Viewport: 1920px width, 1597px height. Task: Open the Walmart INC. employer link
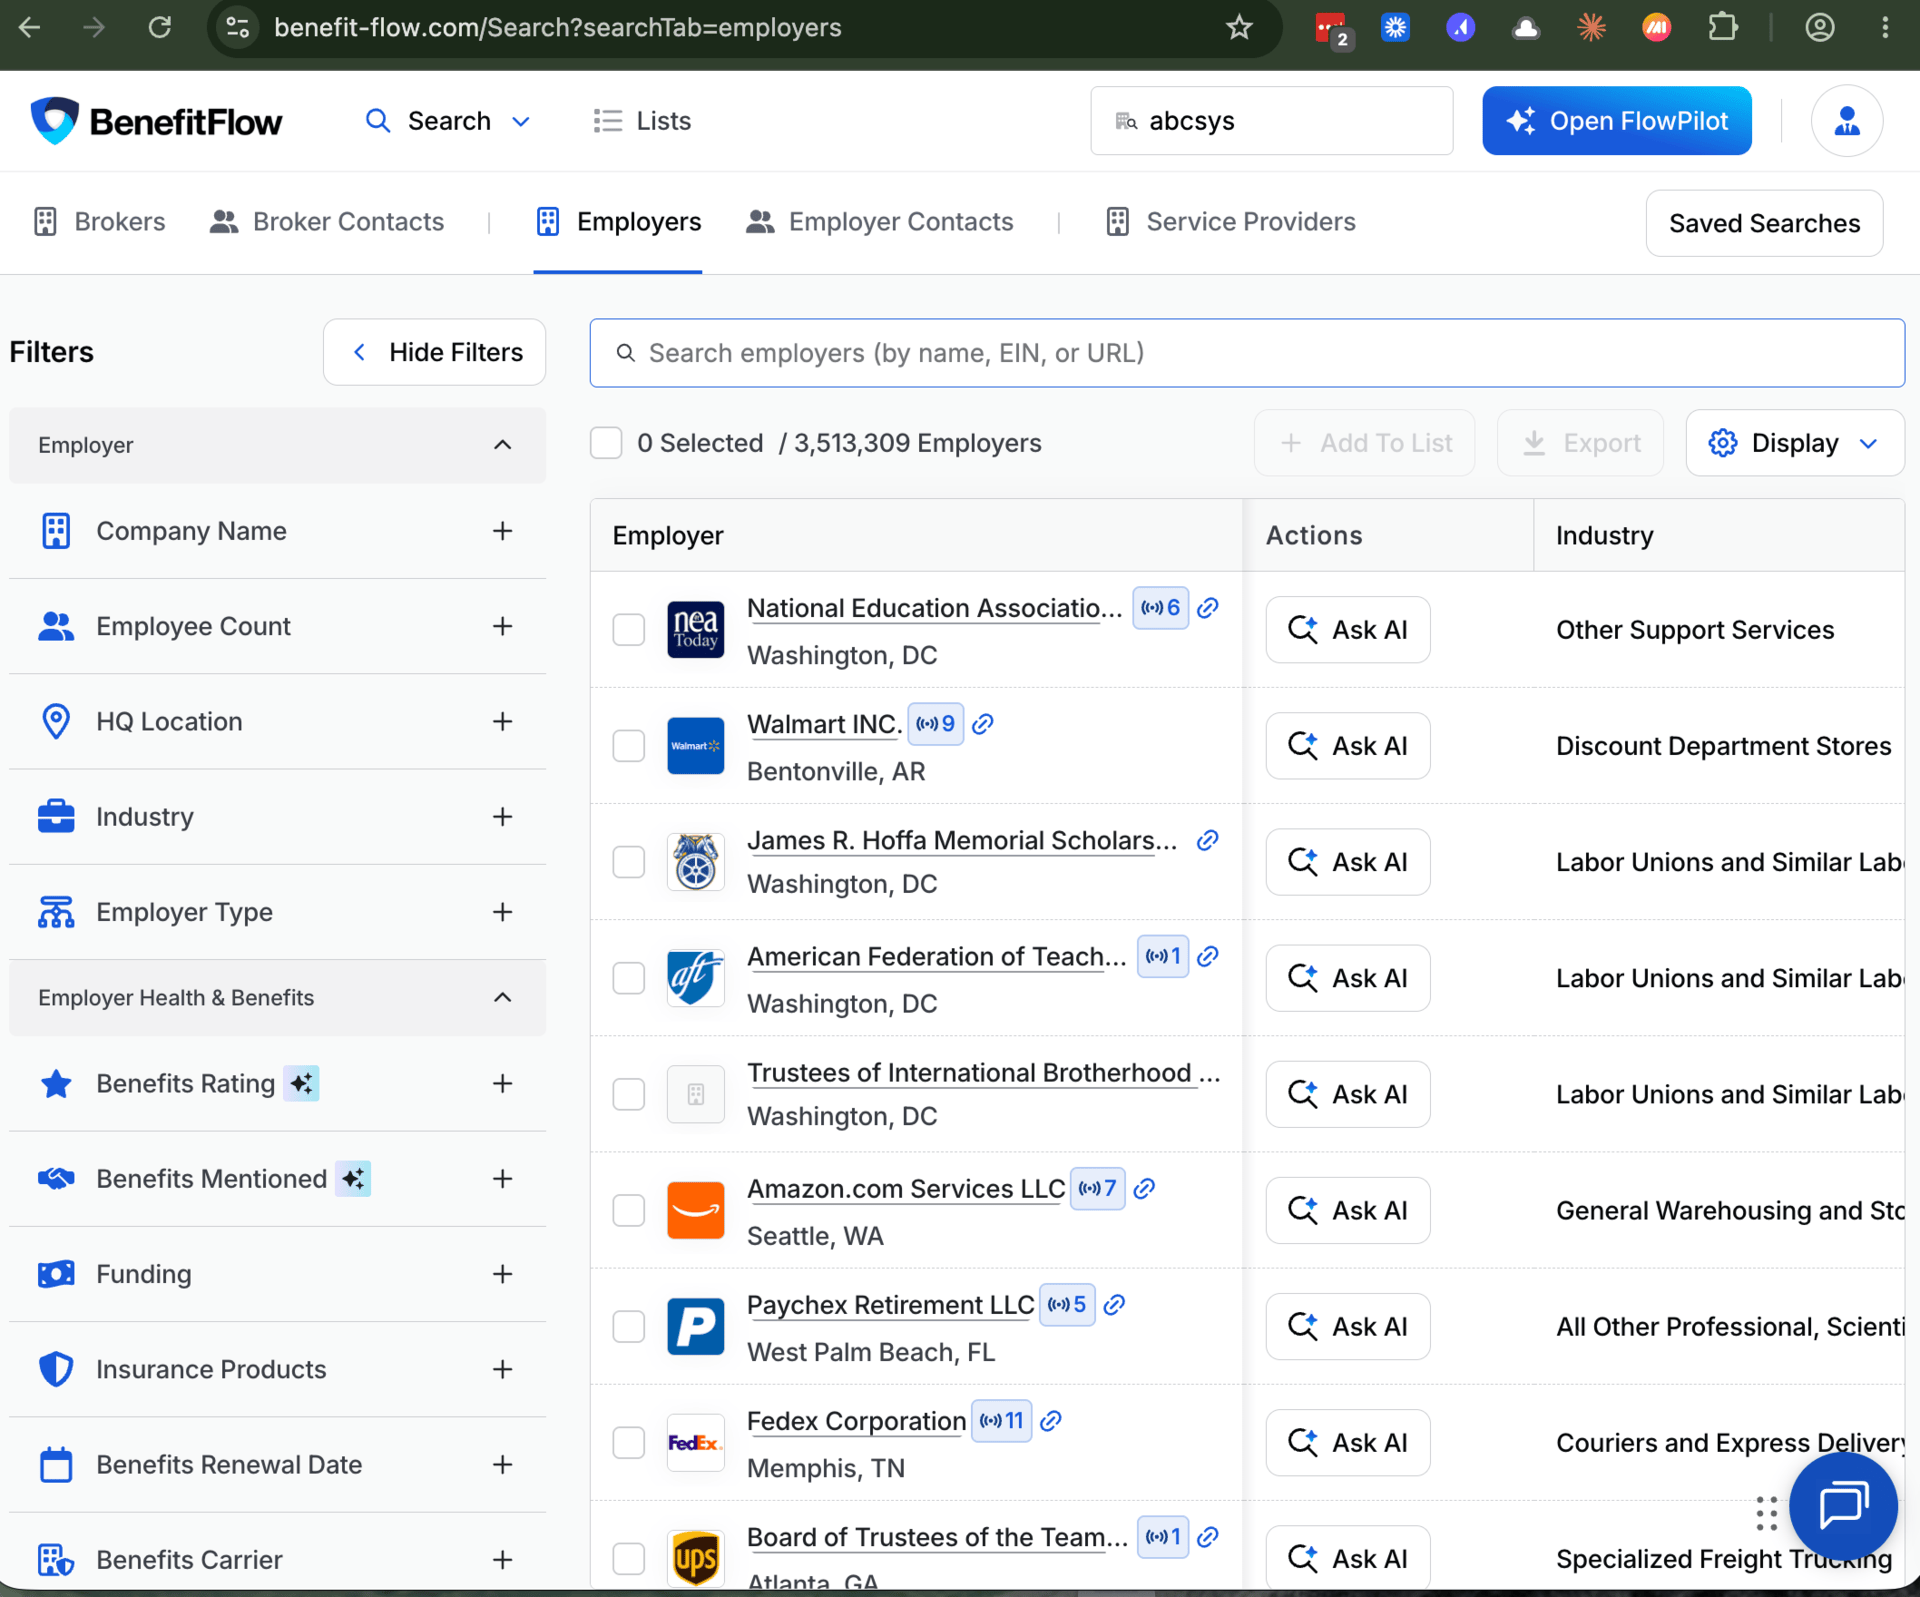tap(824, 724)
